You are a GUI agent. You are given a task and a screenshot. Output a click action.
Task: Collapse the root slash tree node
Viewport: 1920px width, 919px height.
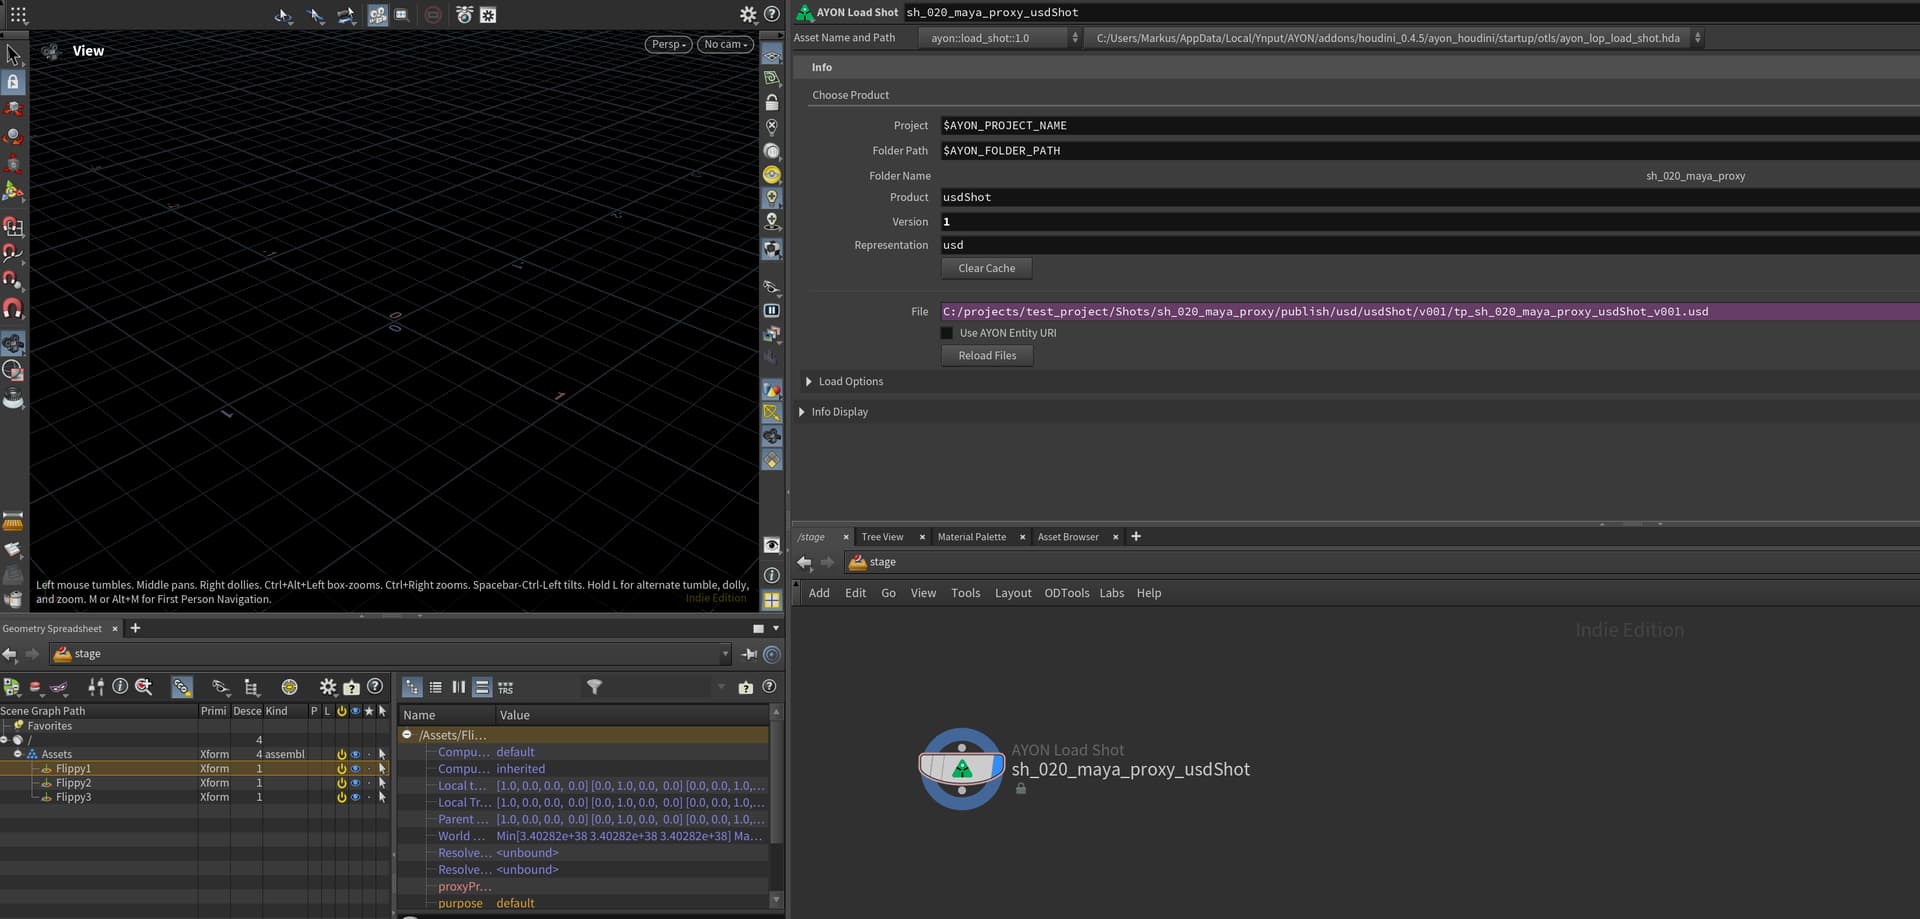[x=4, y=740]
